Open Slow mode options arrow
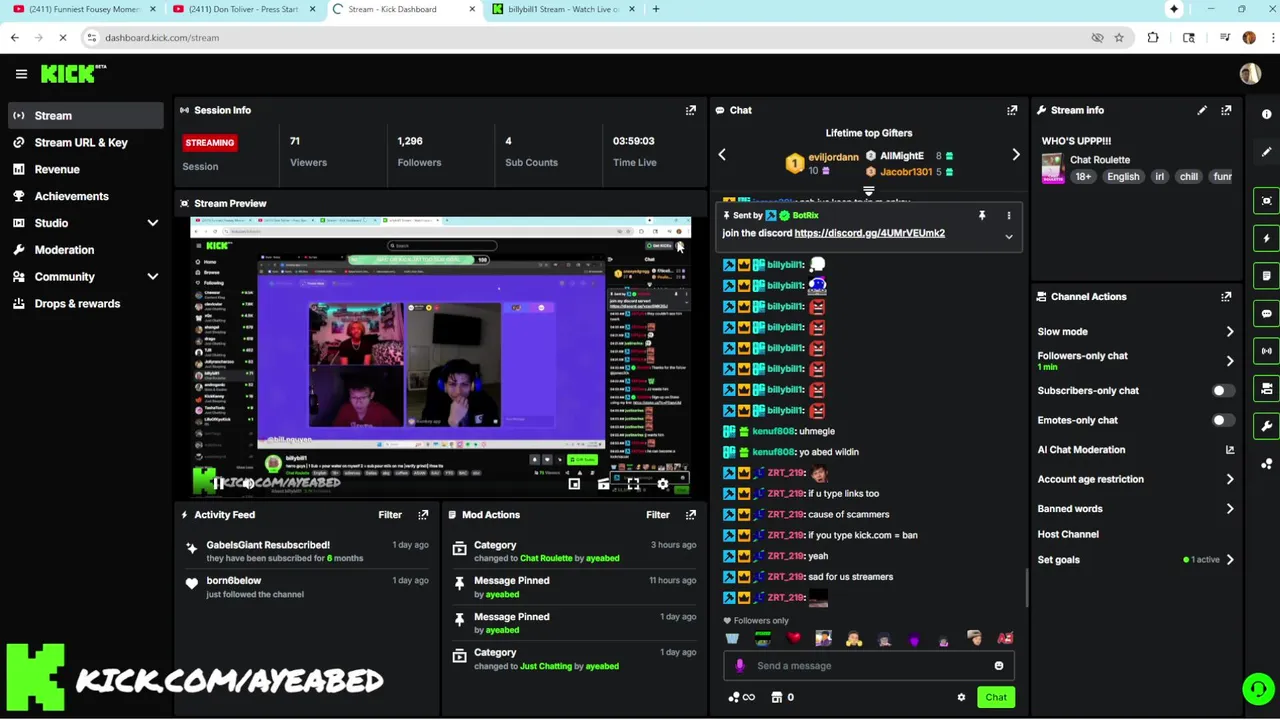 [1230, 332]
